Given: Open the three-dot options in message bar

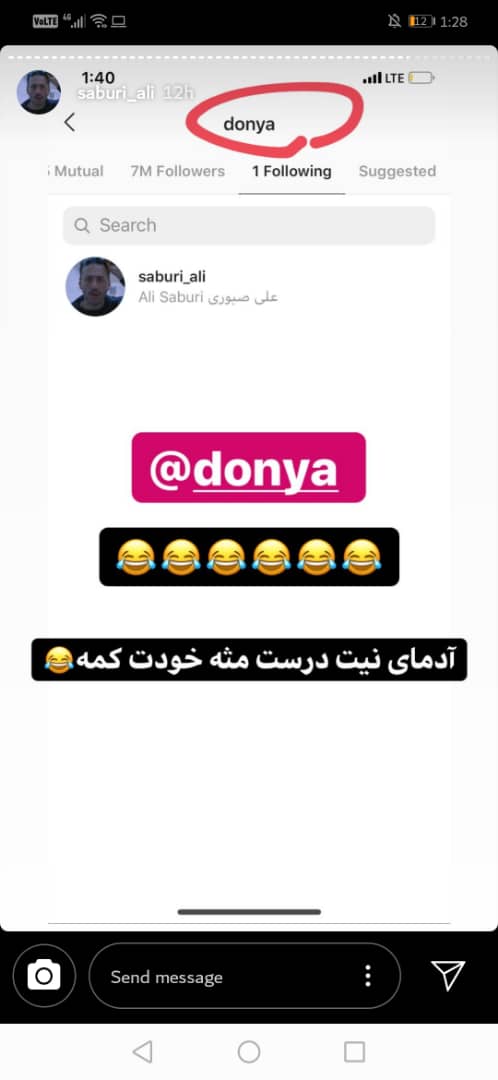Looking at the screenshot, I should point(369,975).
